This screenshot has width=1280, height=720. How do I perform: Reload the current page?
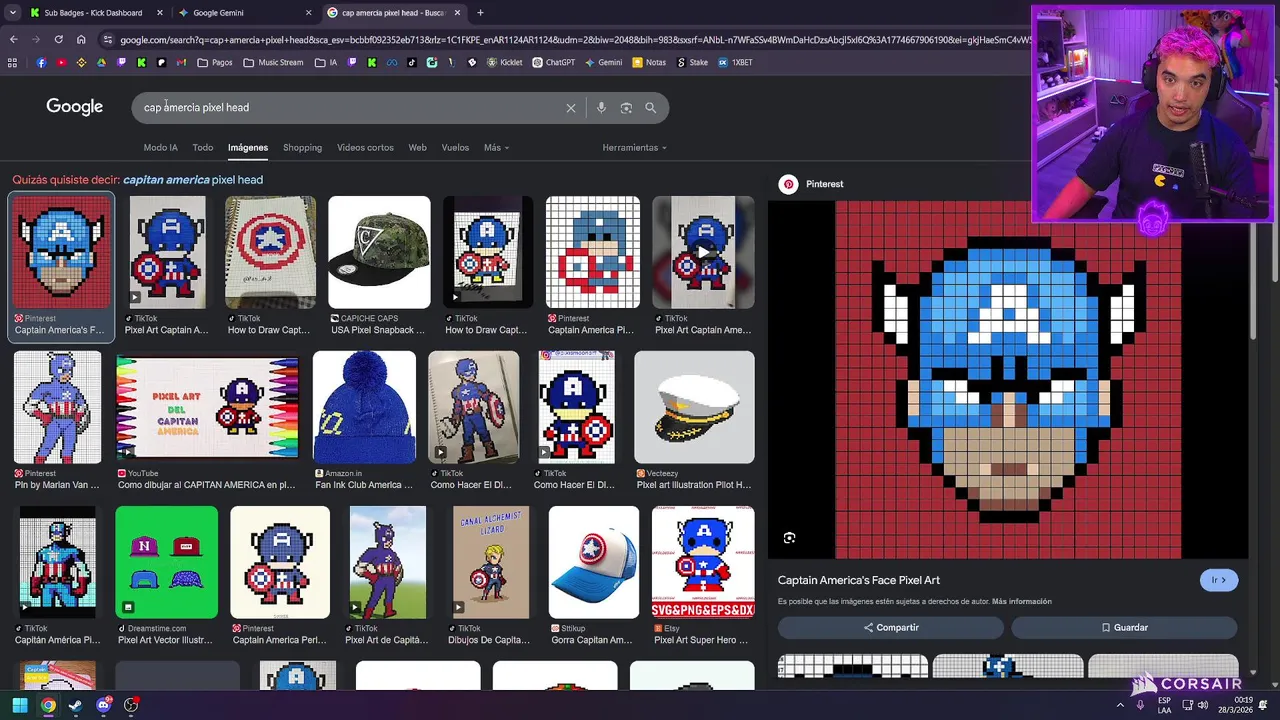59,40
